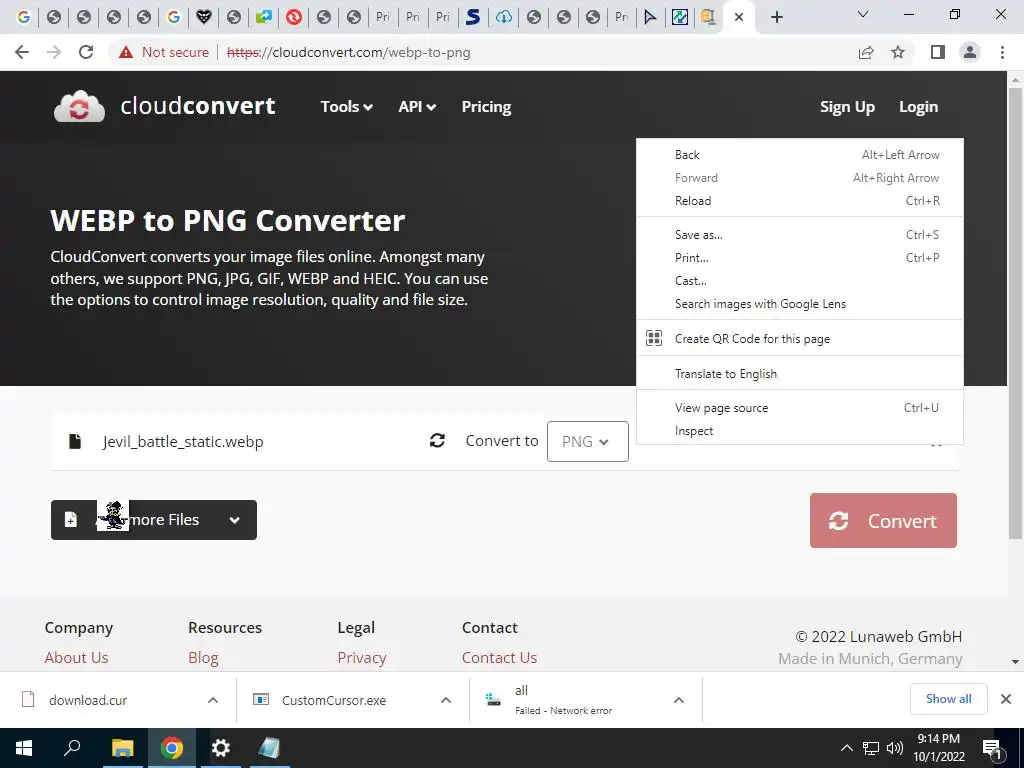
Task: Open the PNG output format dropdown
Action: pyautogui.click(x=588, y=441)
